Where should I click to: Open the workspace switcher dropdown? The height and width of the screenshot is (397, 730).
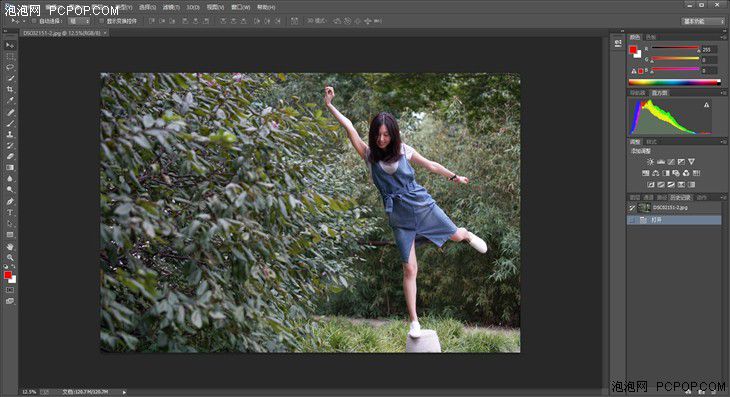pos(703,21)
